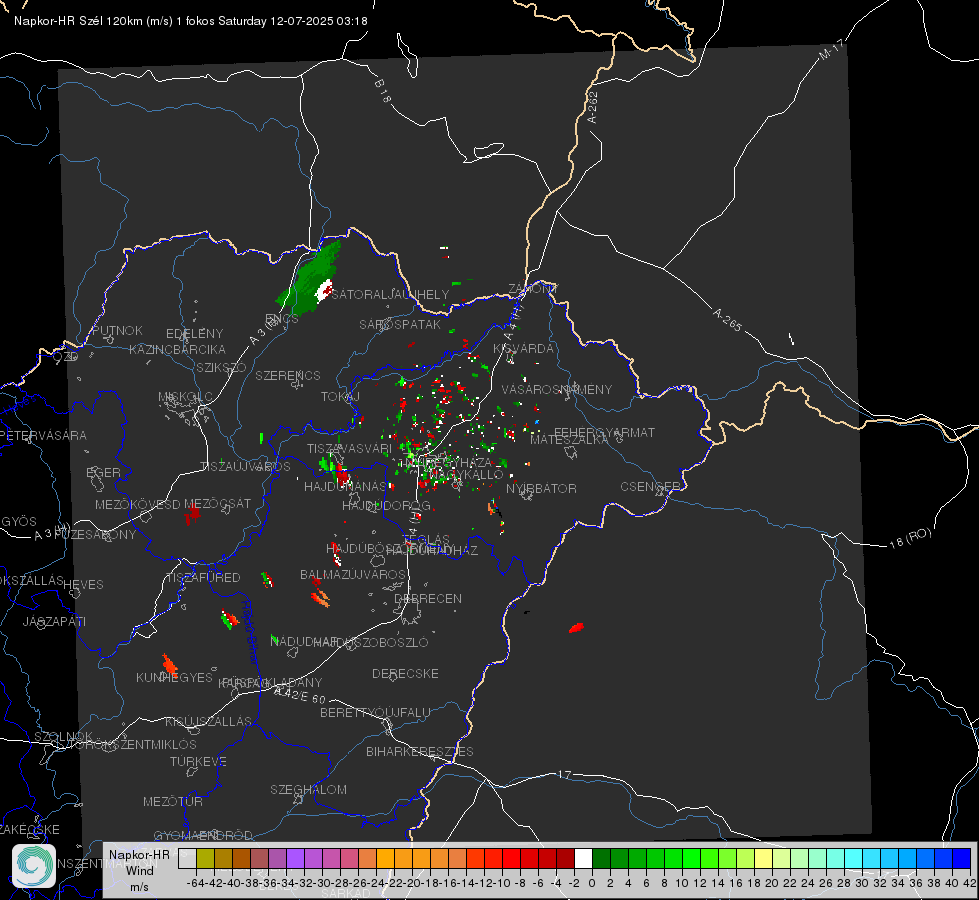
Task: Click the 'Napkor-HR Wind m/s' legend title
Action: (x=139, y=870)
